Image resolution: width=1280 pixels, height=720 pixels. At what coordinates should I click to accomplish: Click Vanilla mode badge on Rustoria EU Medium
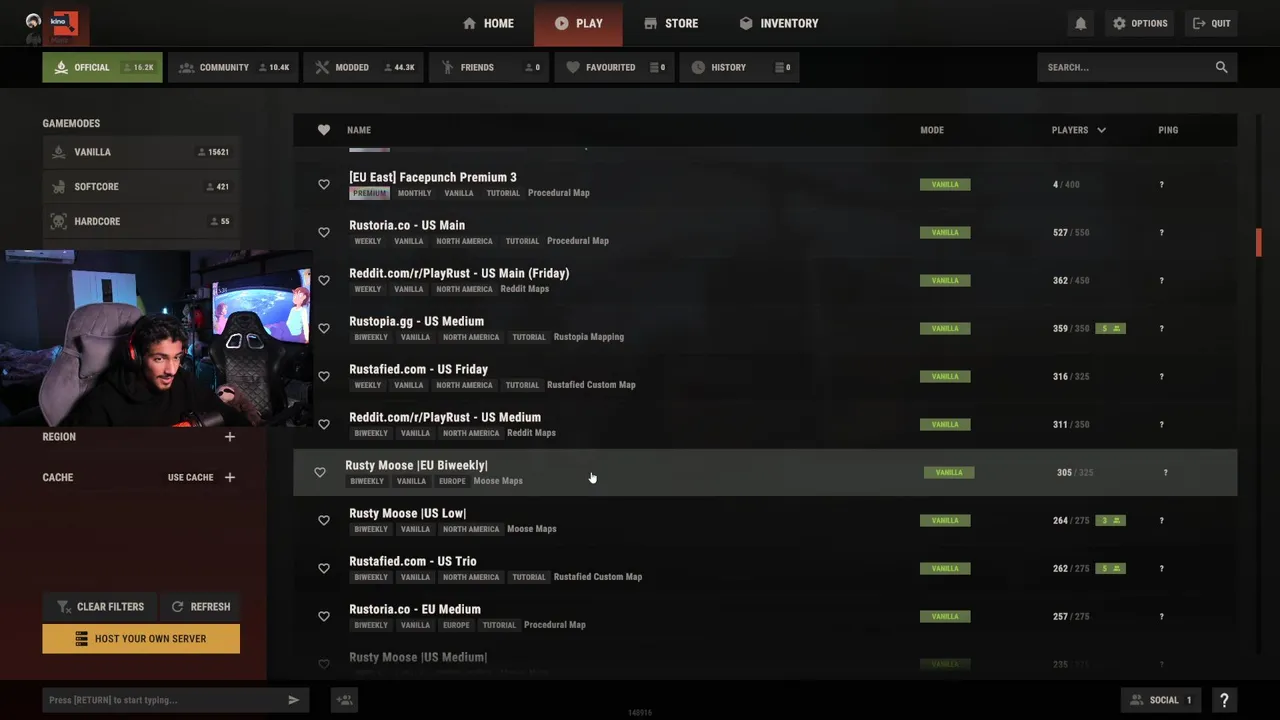click(945, 617)
